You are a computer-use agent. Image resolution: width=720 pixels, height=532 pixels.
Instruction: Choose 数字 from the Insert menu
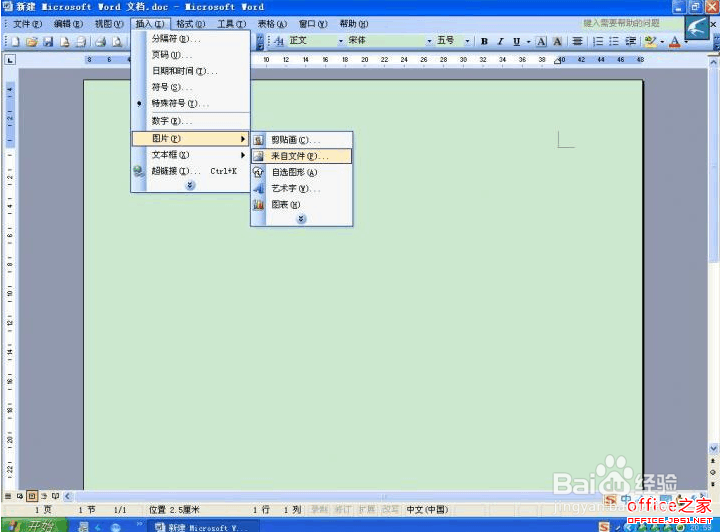(191, 121)
